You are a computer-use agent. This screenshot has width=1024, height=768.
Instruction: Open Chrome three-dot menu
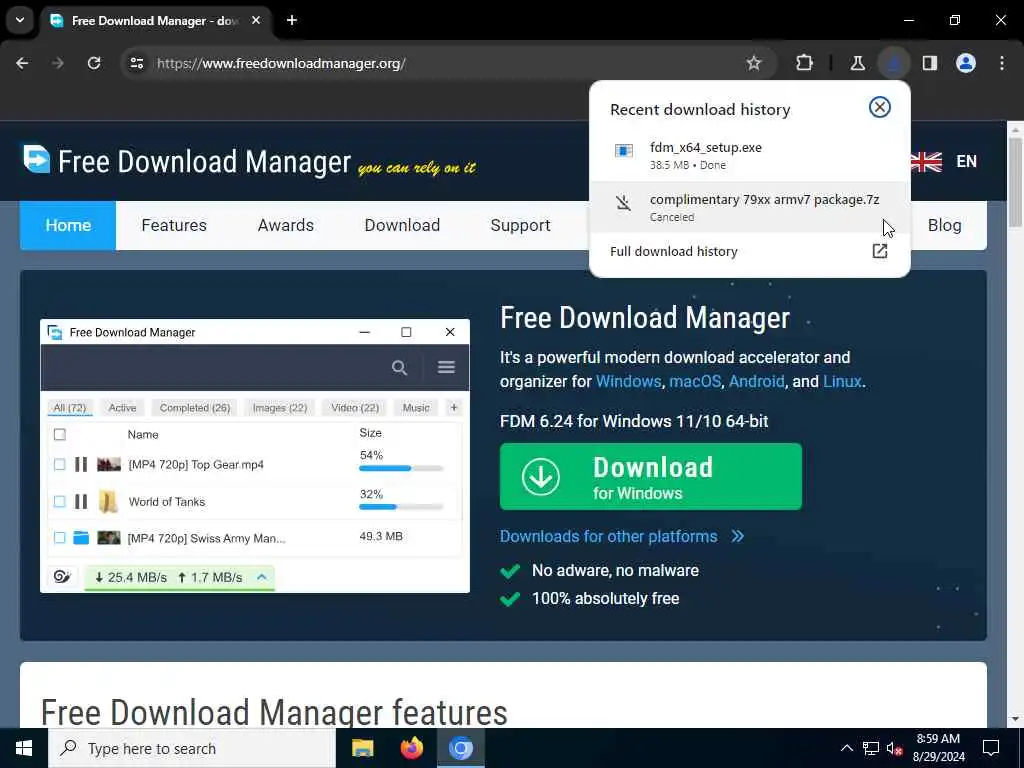point(1002,63)
